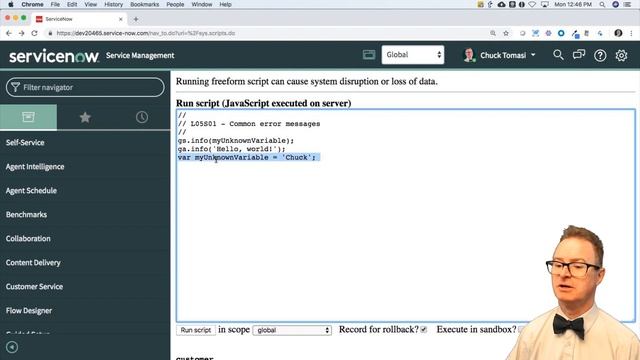This screenshot has height=360, width=640.
Task: Bookmark this page with star icon
Action: pyautogui.click(x=506, y=33)
